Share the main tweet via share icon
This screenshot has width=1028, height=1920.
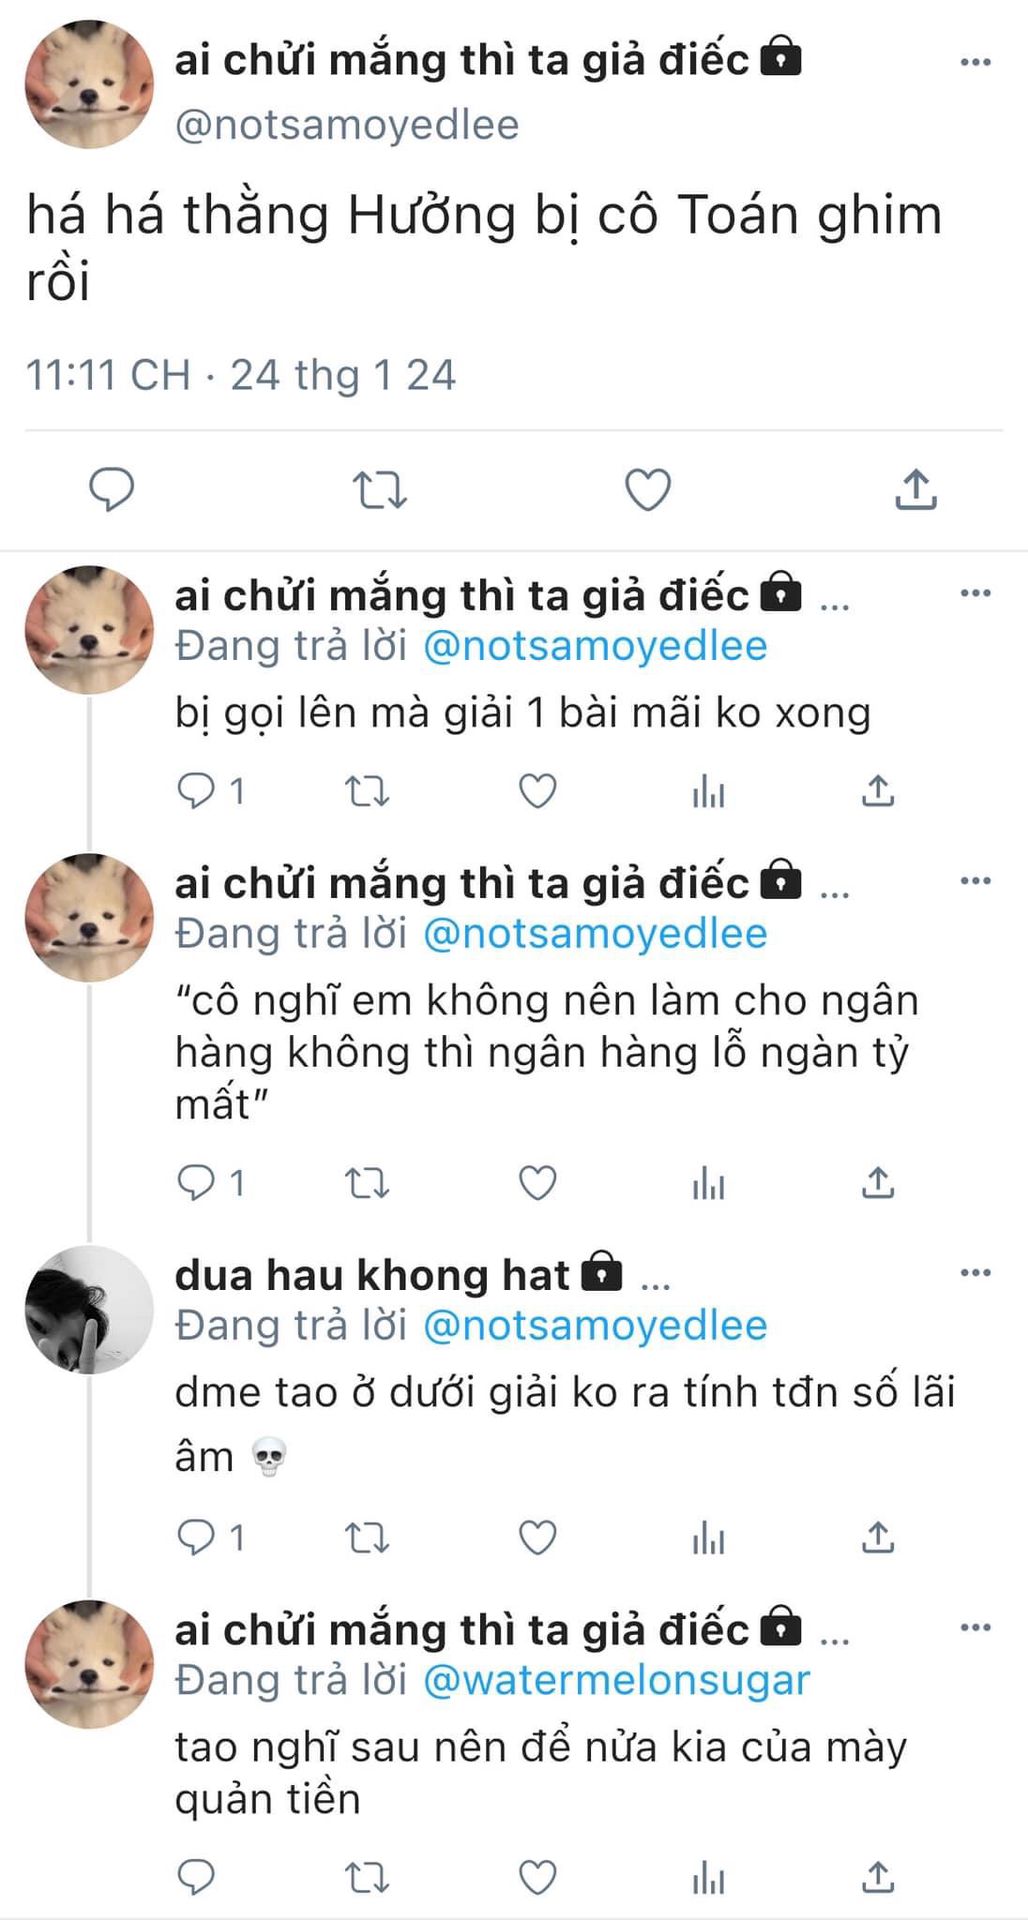915,490
